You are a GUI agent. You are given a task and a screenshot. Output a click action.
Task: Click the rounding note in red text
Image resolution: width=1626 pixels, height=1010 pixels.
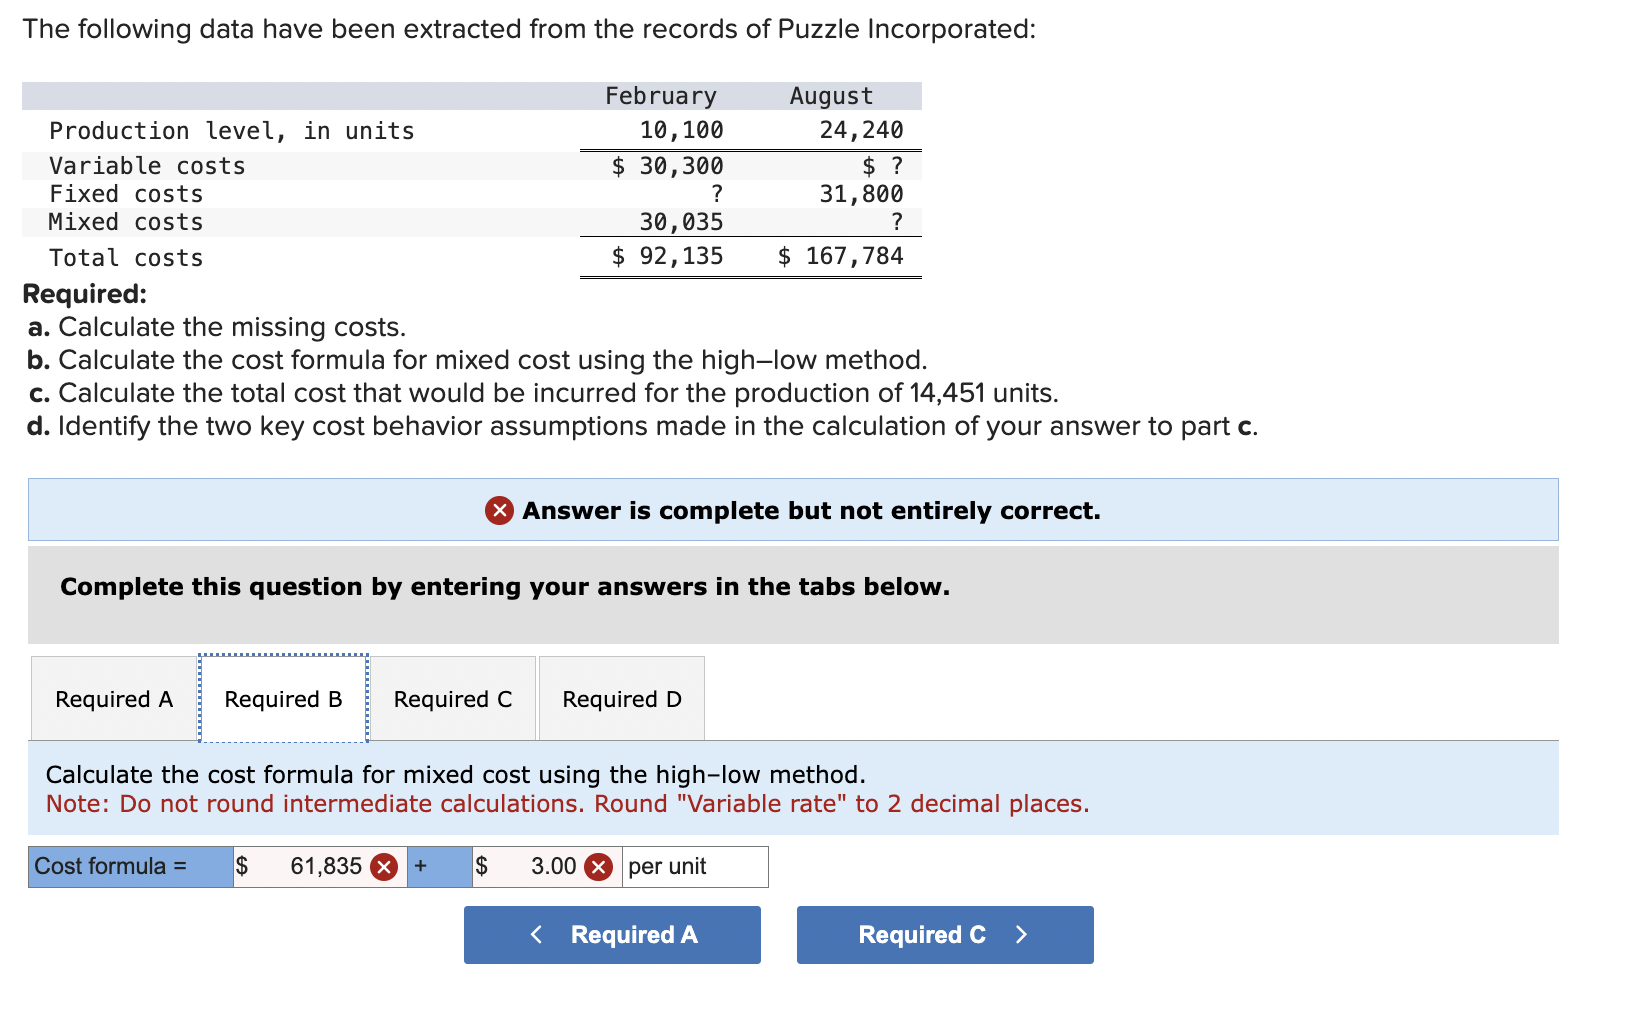click(x=567, y=803)
